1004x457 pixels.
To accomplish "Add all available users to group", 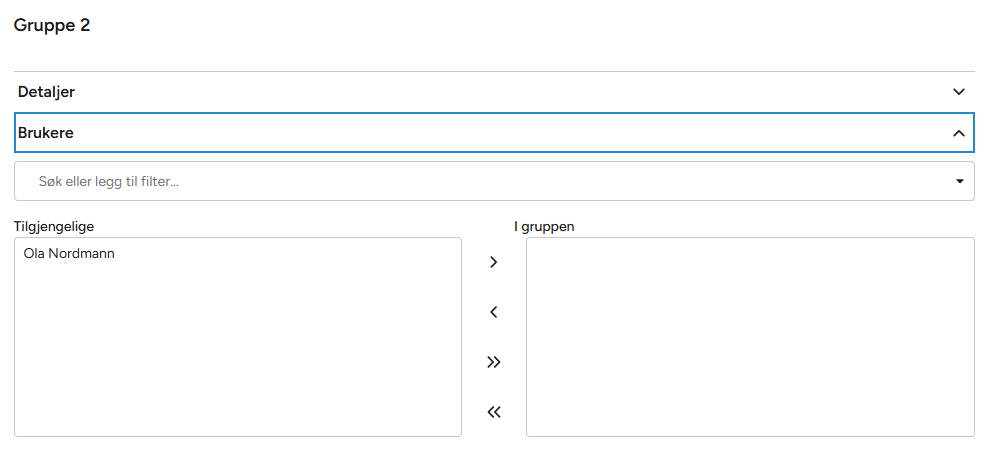I will click(x=493, y=362).
